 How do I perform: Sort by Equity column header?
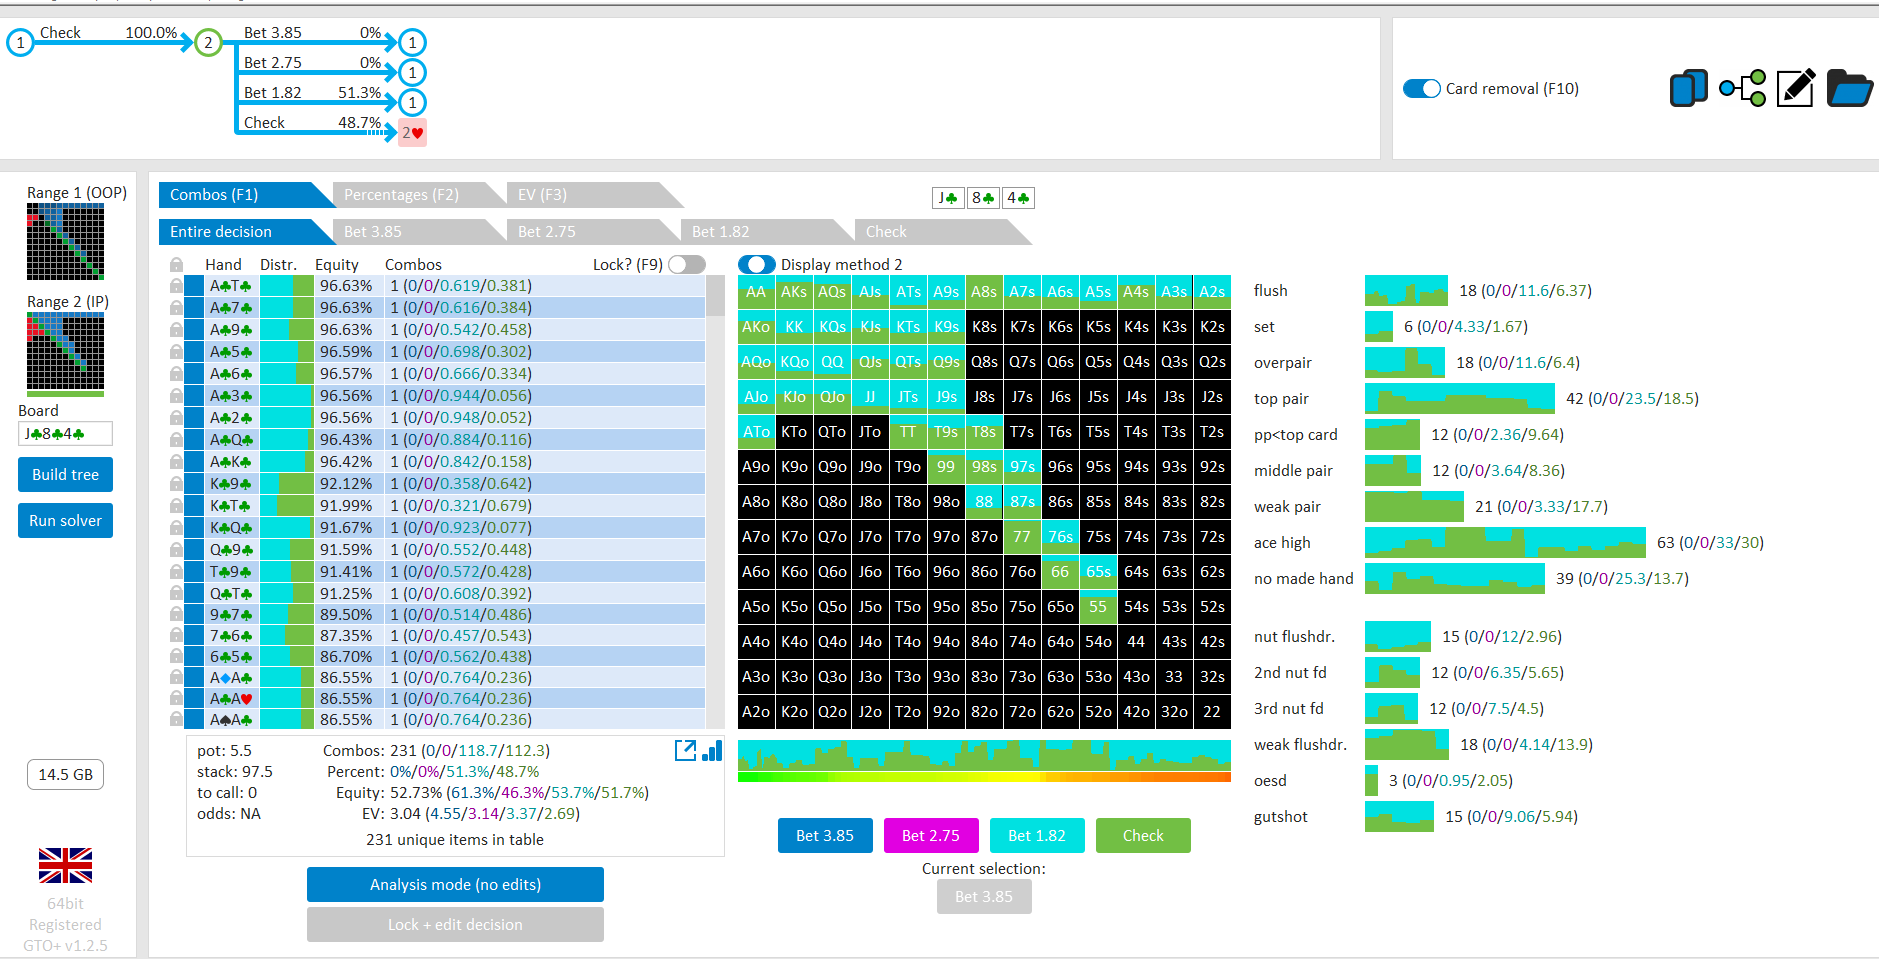click(x=336, y=265)
